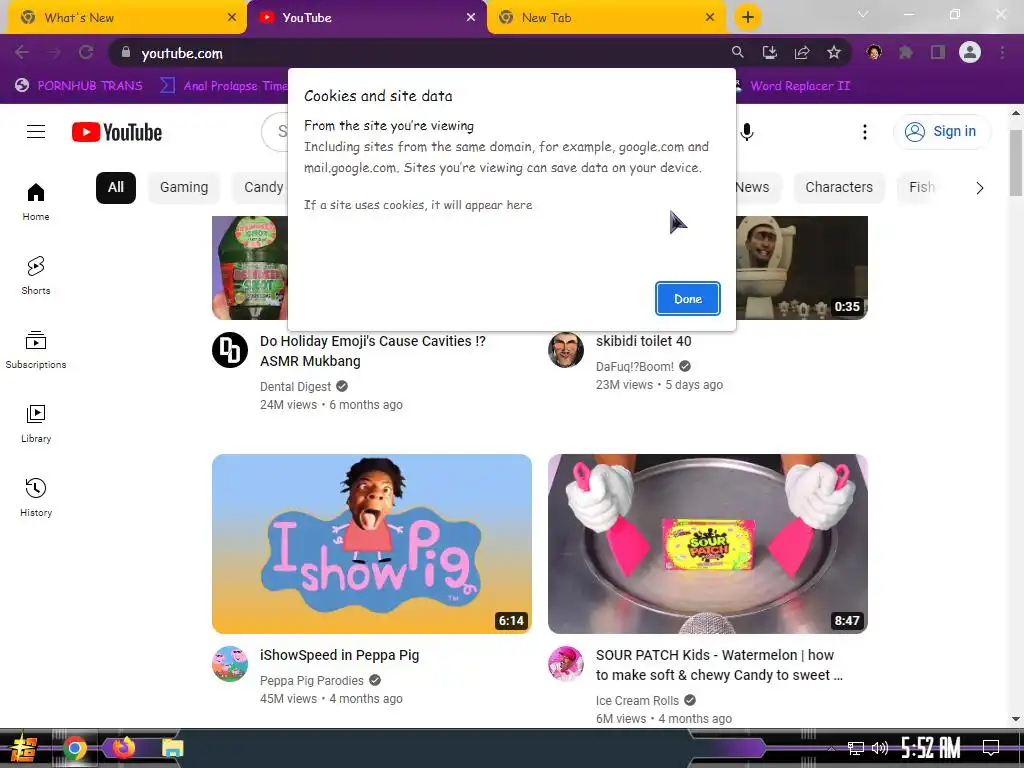
Task: Share this page icon in address bar
Action: click(x=802, y=52)
